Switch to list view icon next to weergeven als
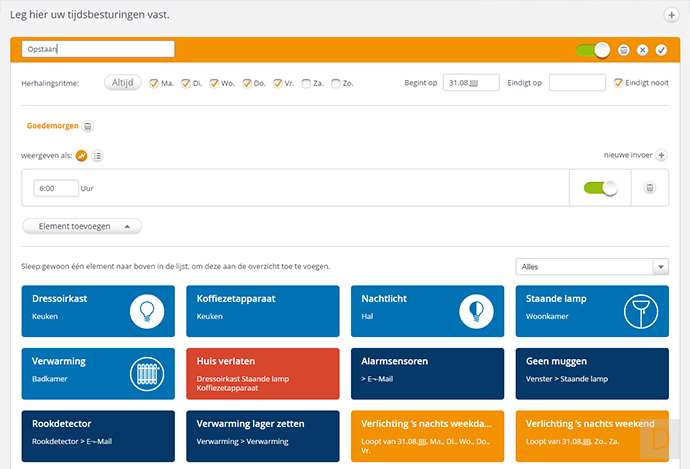 click(98, 156)
